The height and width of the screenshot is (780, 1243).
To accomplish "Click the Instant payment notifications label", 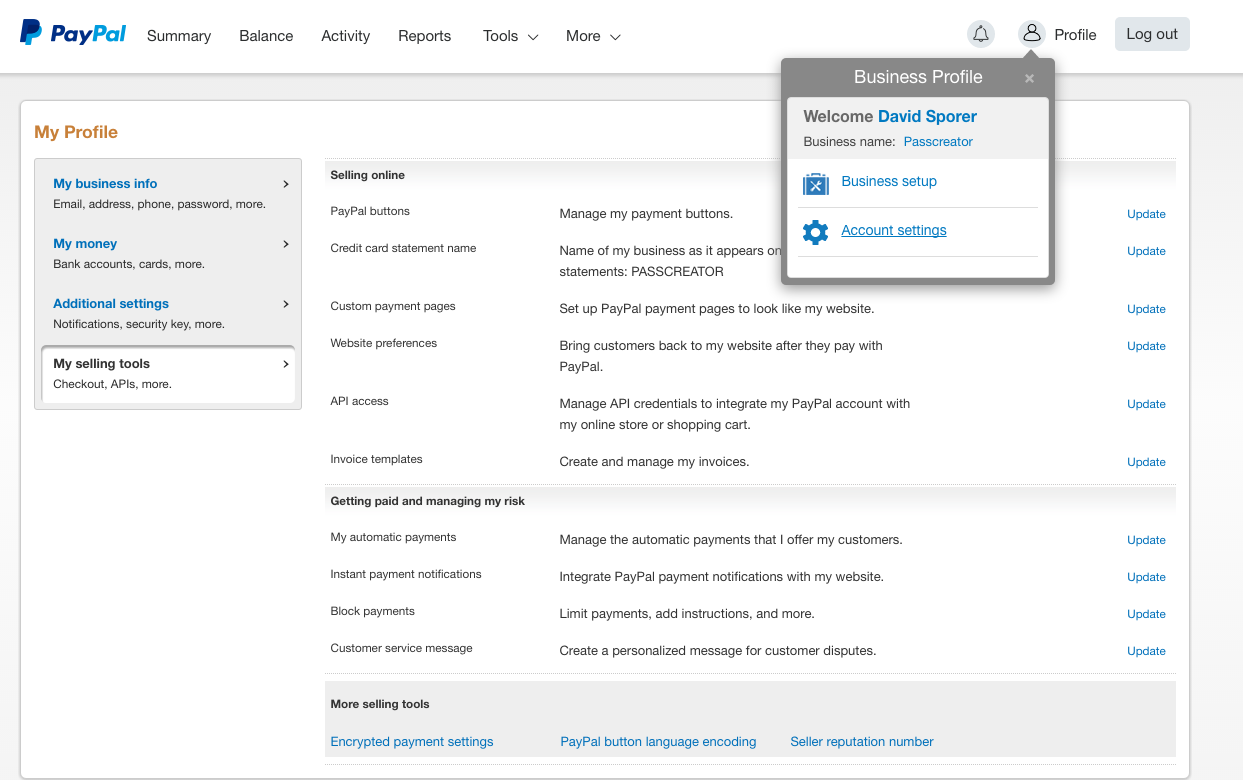I will point(406,574).
